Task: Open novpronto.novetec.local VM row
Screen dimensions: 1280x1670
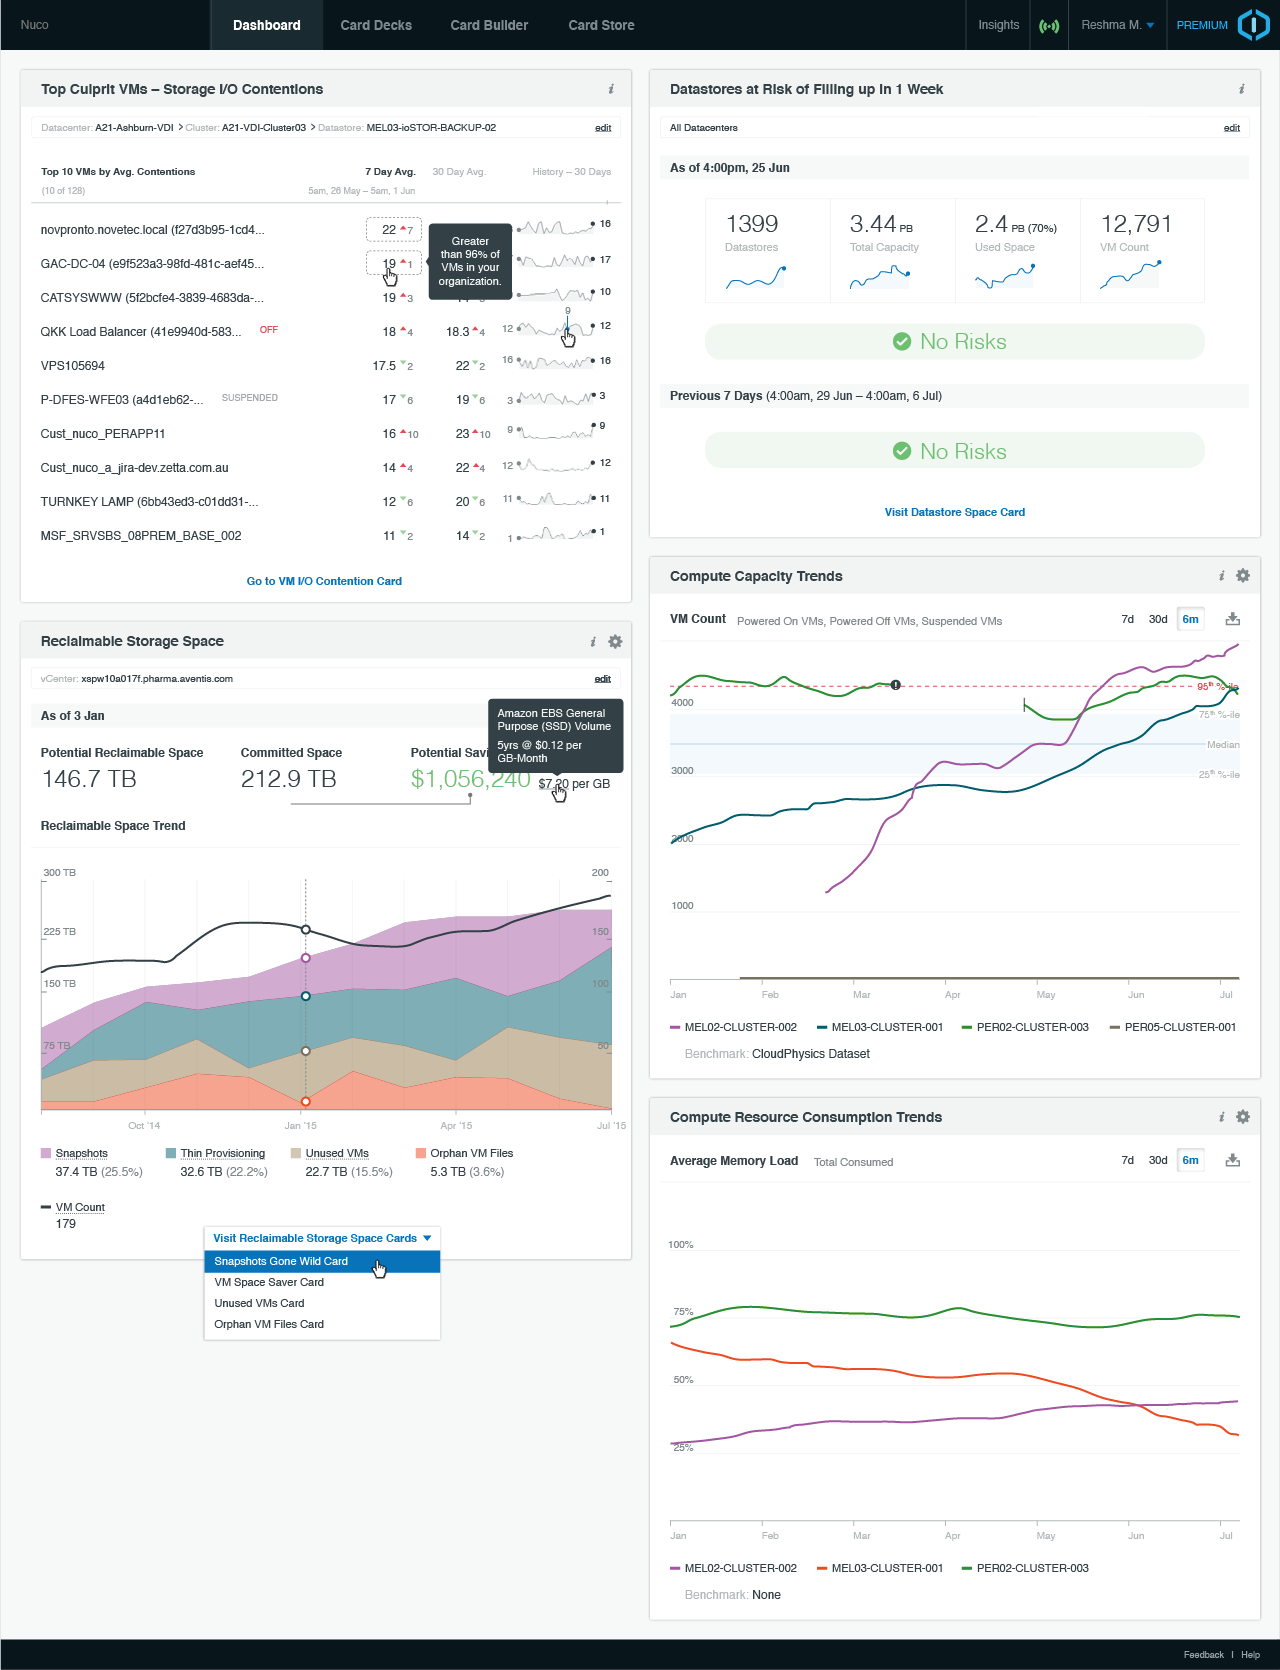Action: 326,230
